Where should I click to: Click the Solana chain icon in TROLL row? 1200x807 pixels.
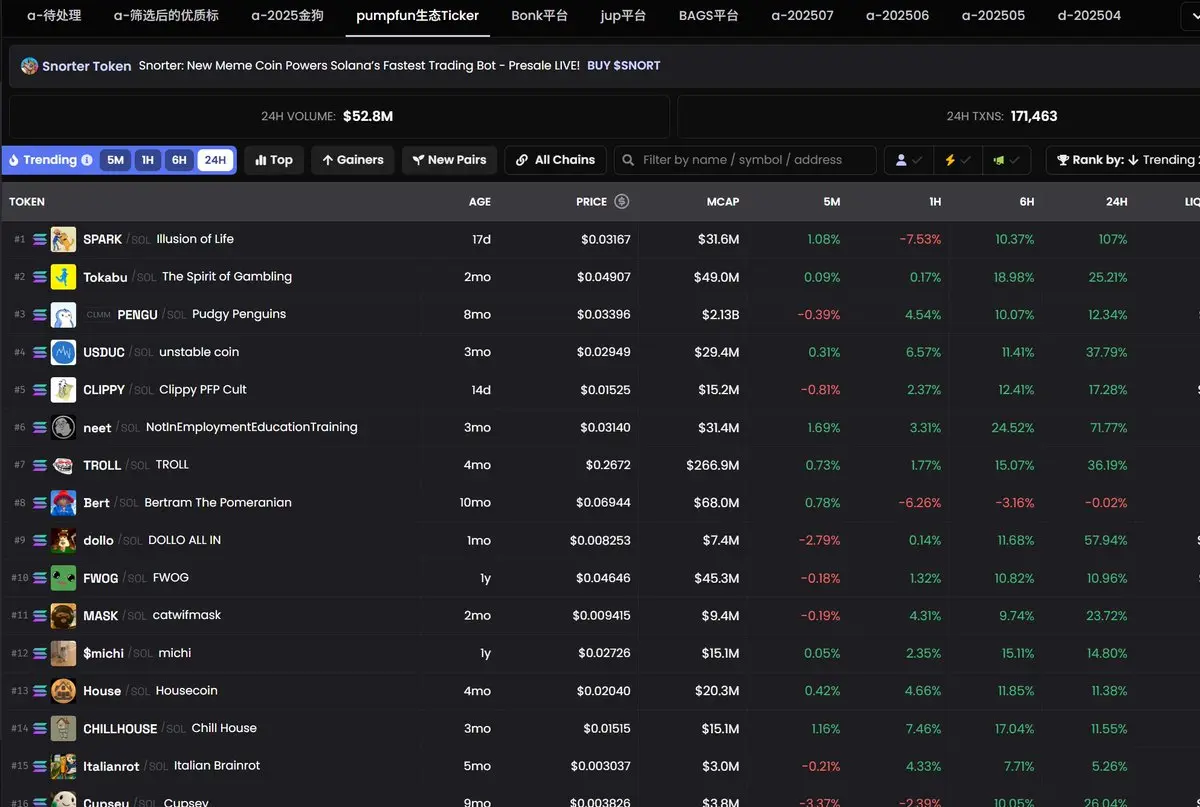point(40,465)
